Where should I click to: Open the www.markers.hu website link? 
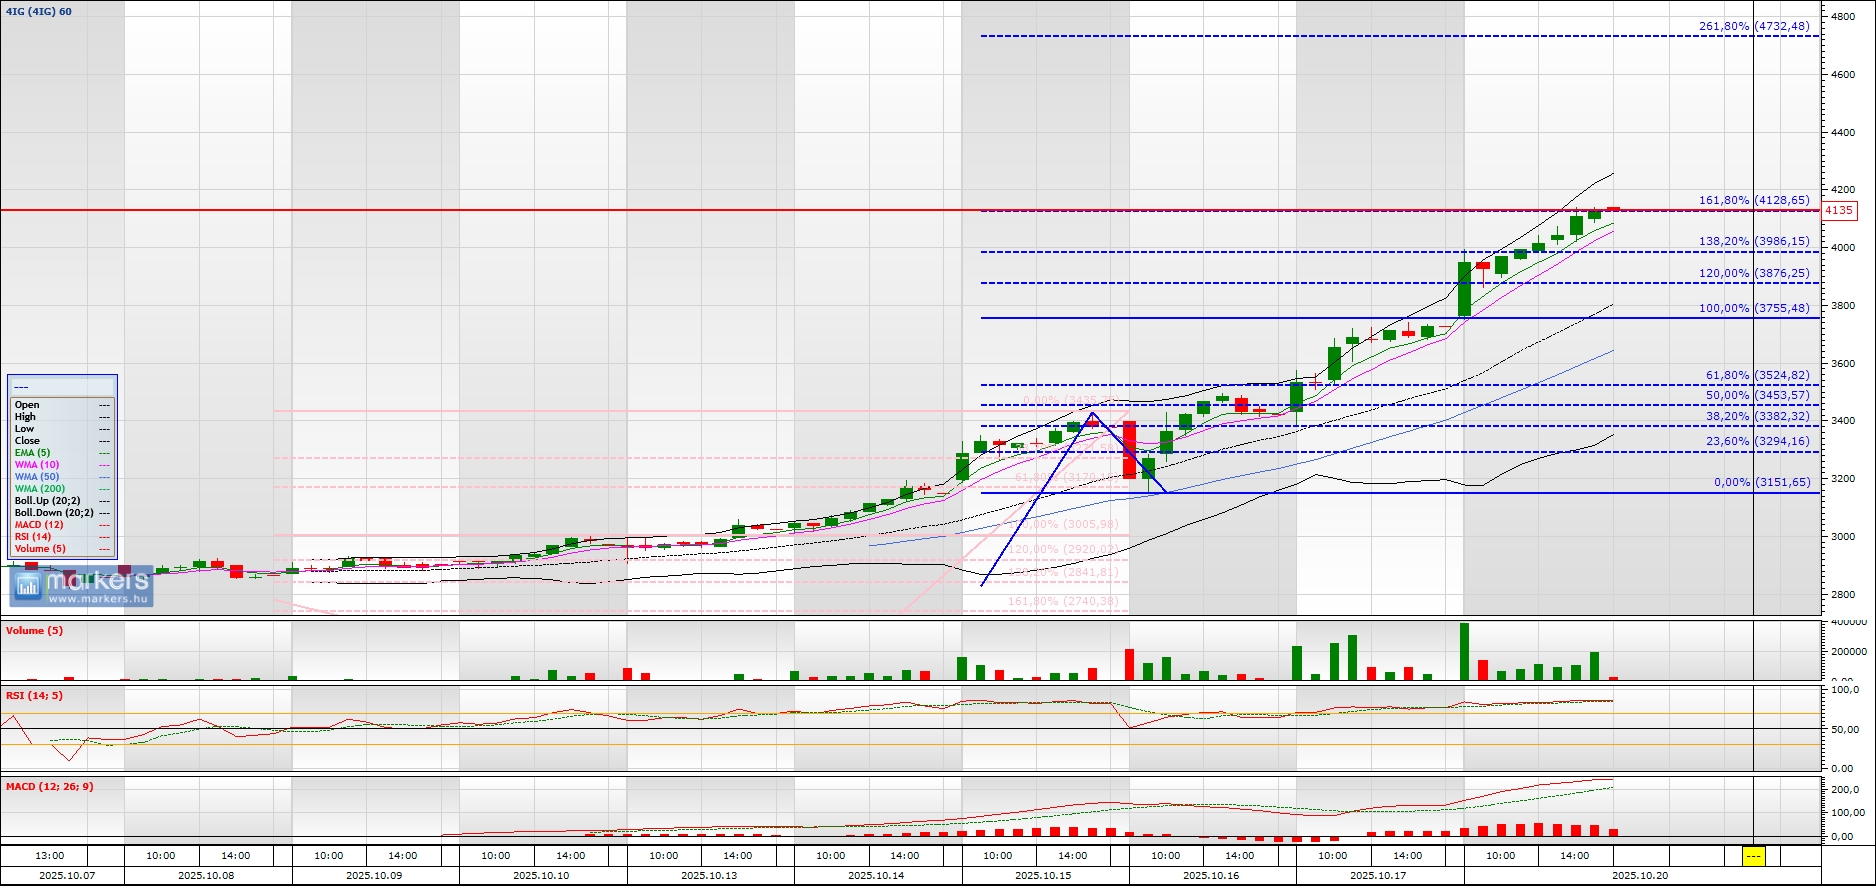pos(98,599)
